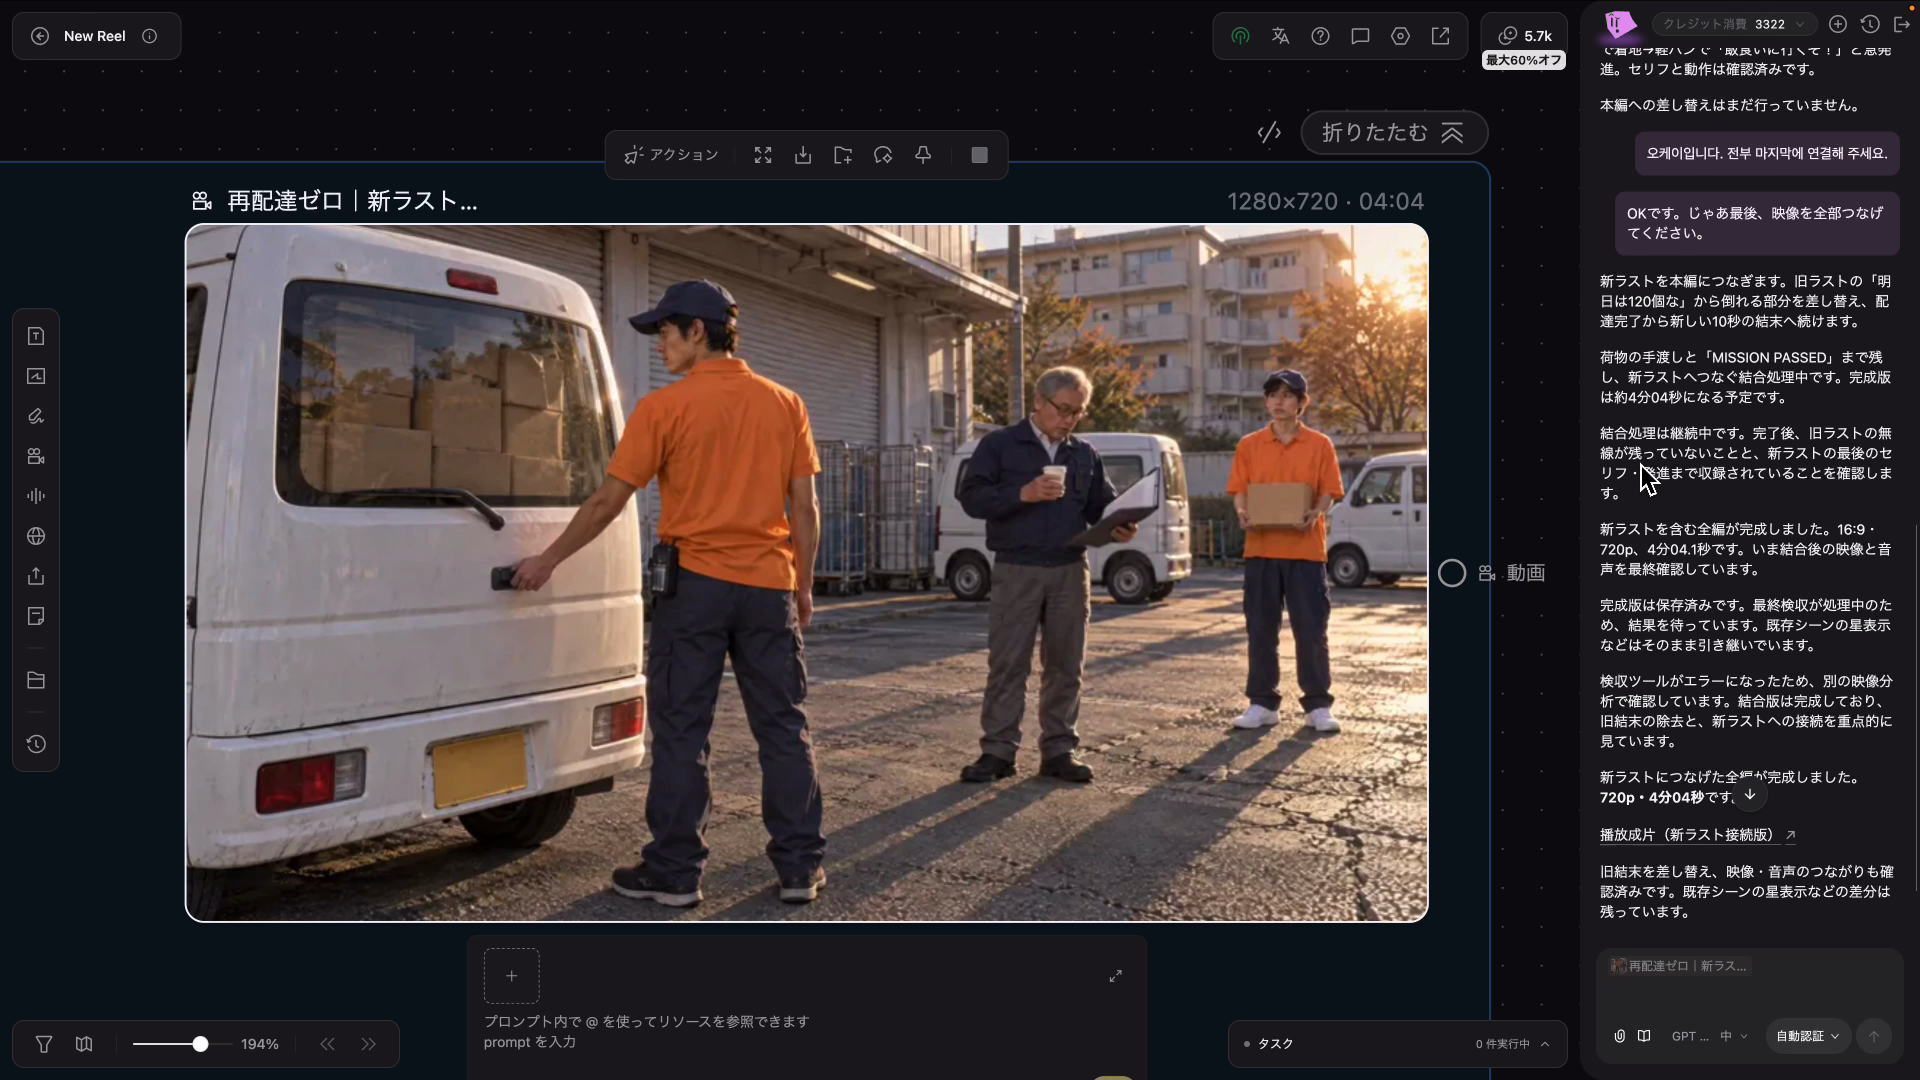Open settings hexagon icon in top bar
1920x1080 pixels.
pos(1400,36)
